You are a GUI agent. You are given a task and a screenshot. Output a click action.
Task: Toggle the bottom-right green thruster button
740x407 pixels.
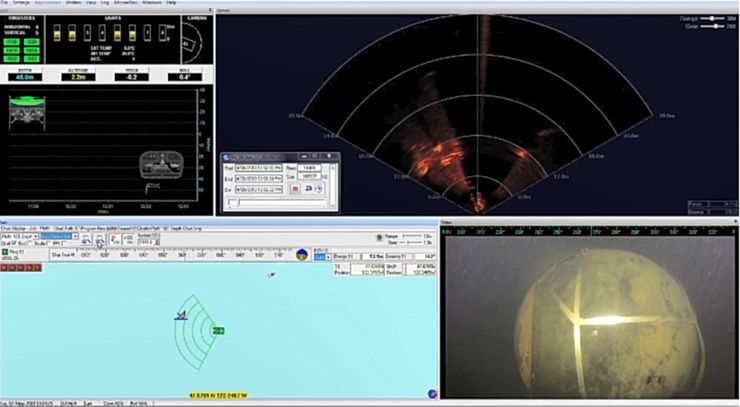point(32,58)
